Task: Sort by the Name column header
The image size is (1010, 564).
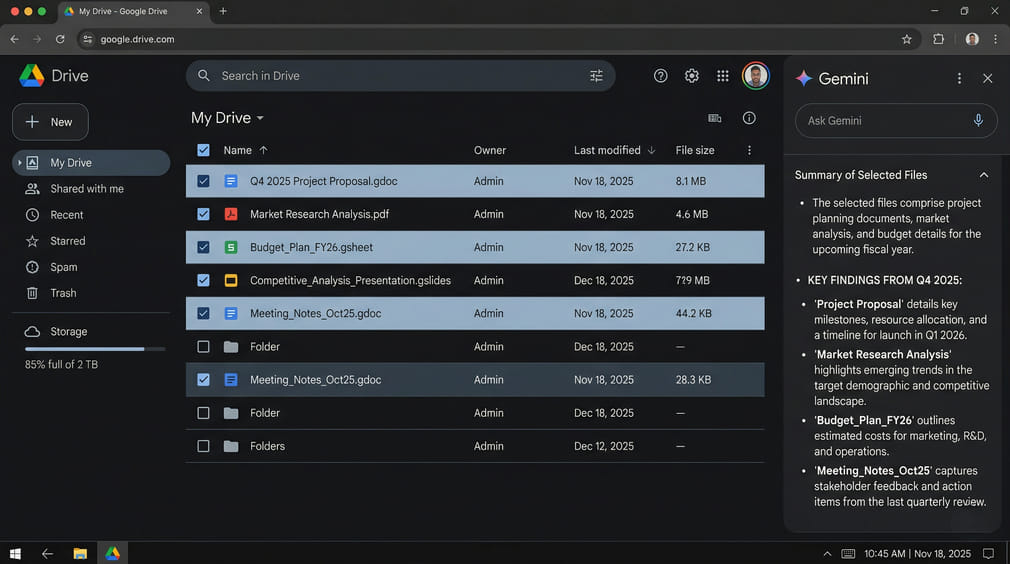Action: (238, 150)
